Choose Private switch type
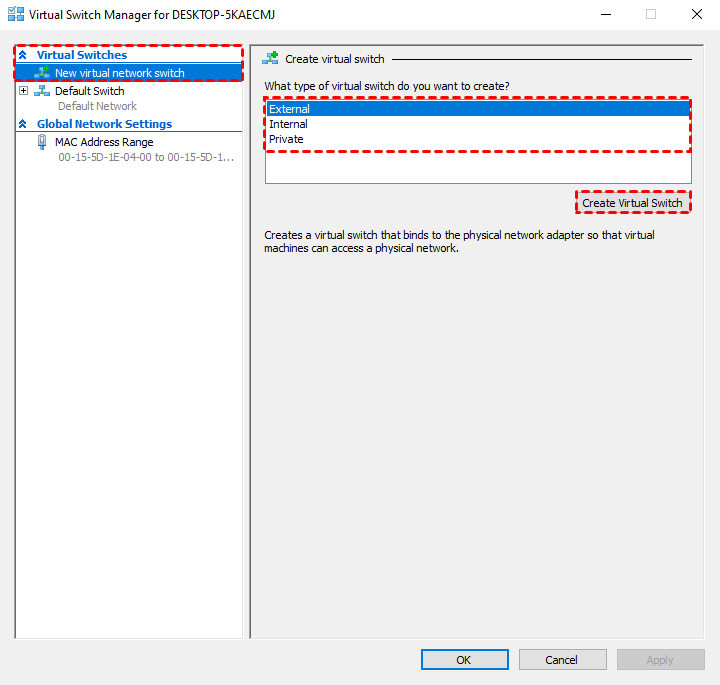 pyautogui.click(x=286, y=139)
